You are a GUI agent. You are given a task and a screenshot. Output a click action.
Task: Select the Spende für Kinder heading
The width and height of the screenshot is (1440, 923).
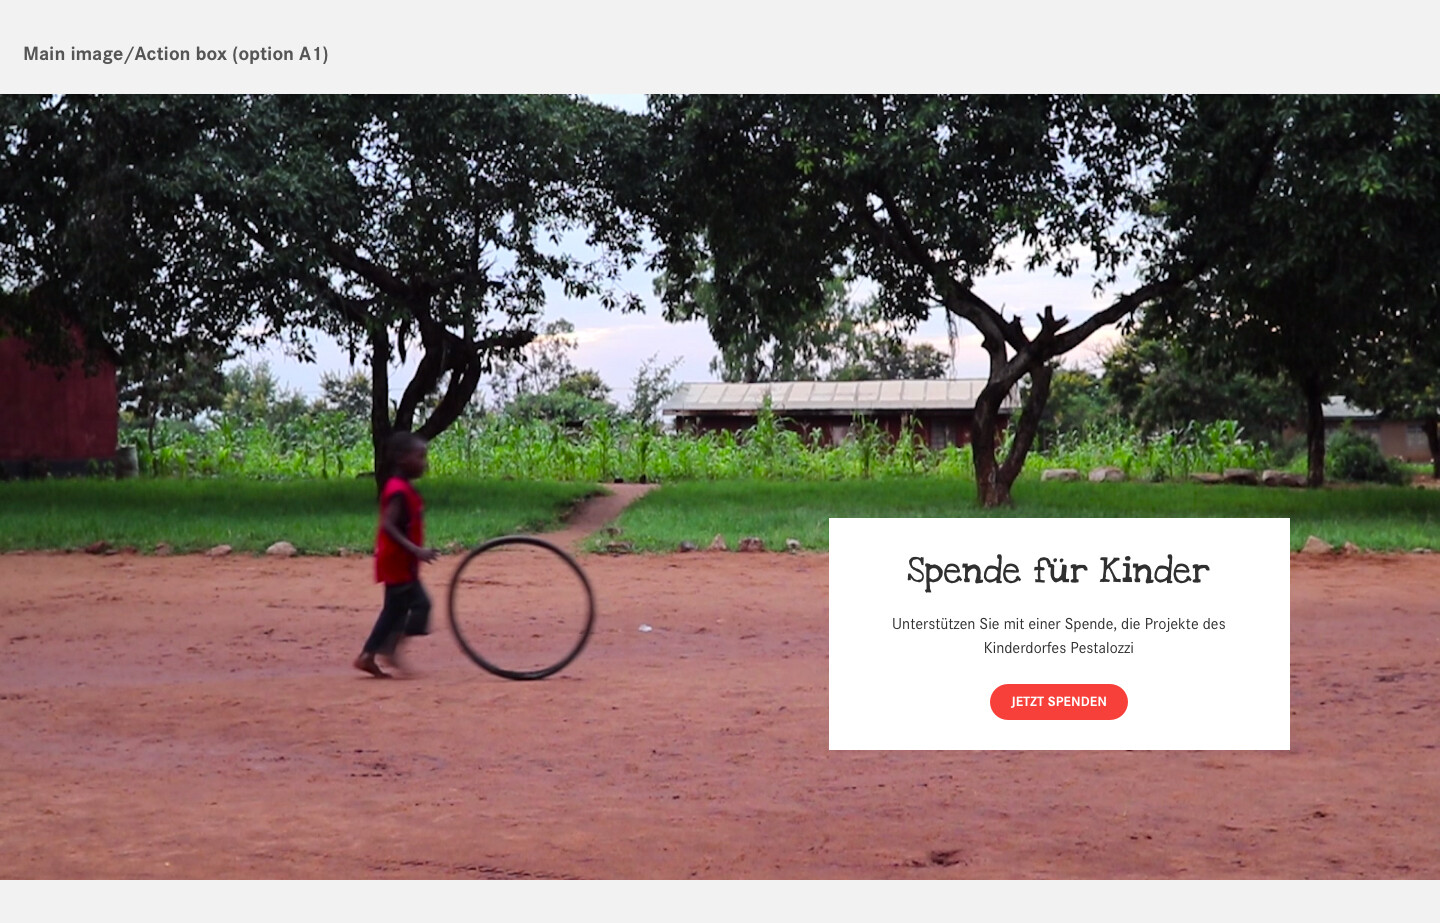(1058, 571)
